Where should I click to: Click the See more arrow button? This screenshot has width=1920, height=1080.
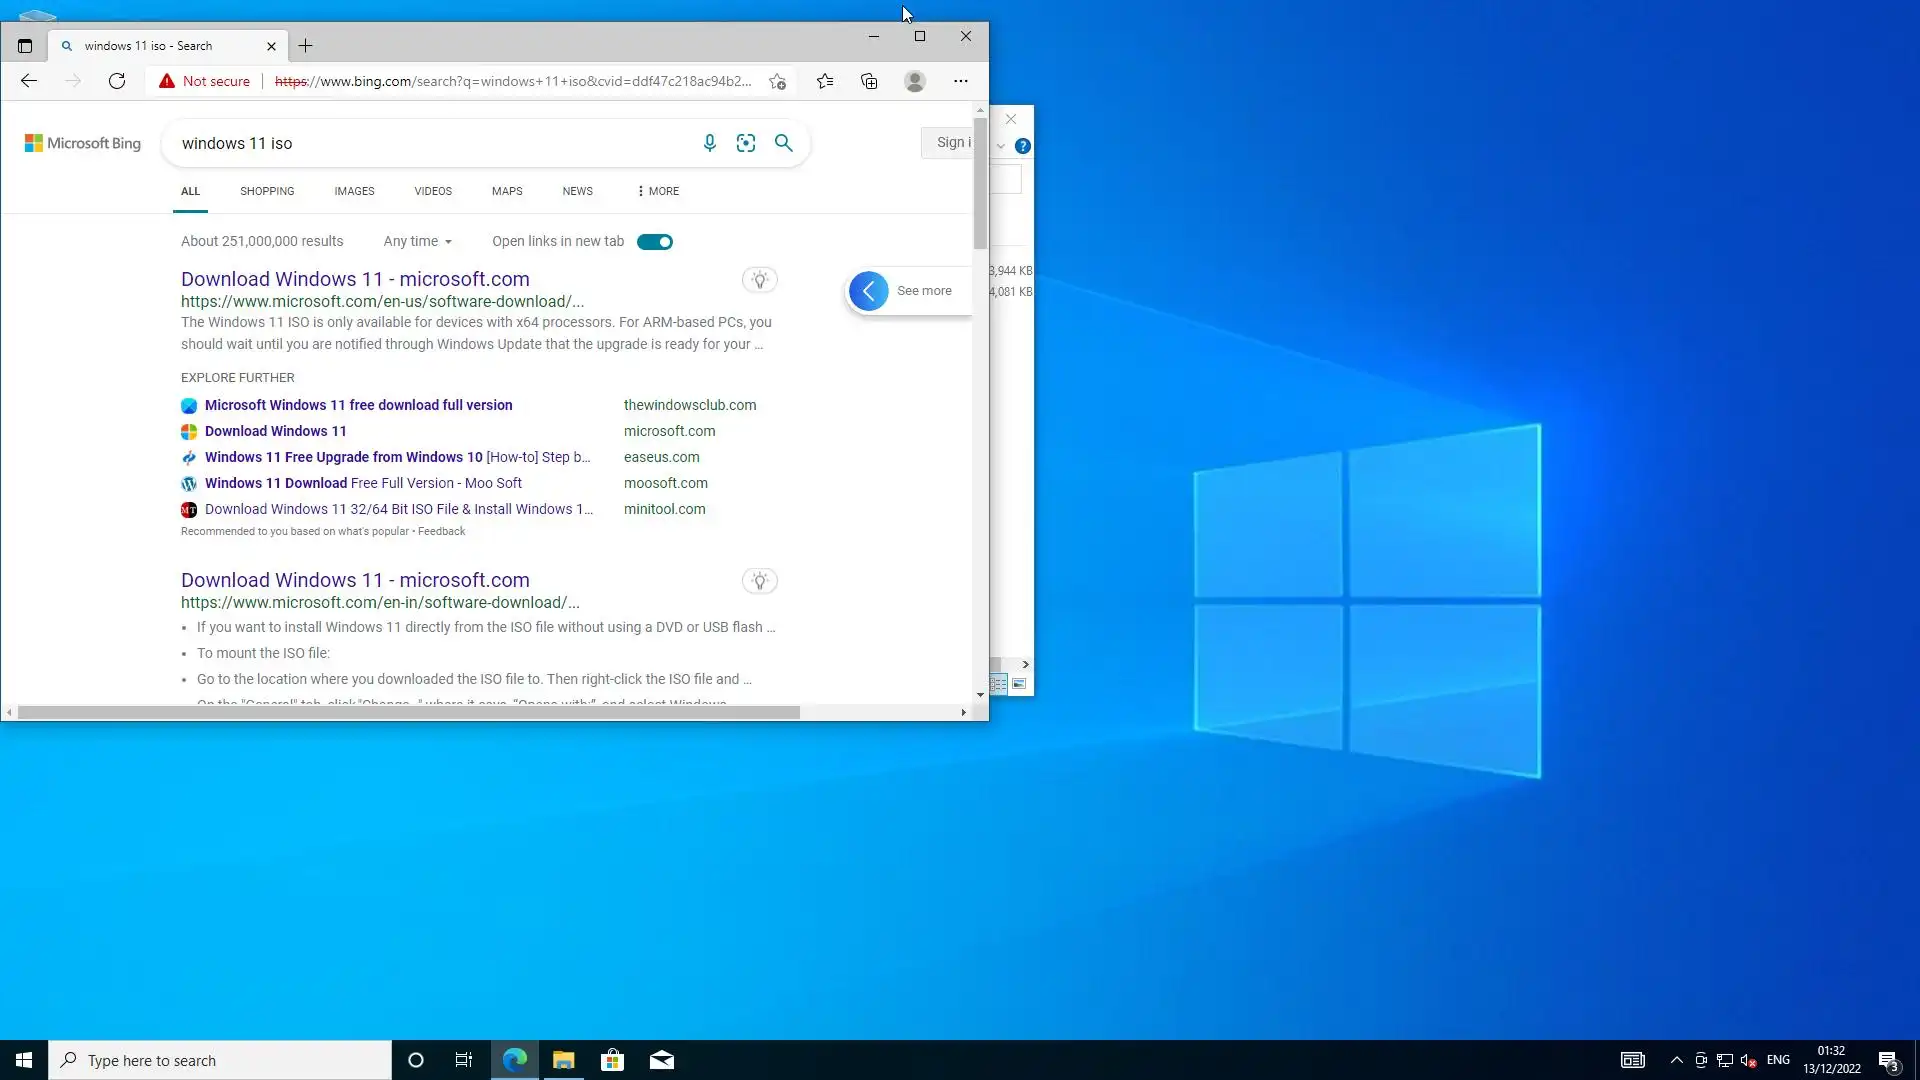pyautogui.click(x=869, y=291)
